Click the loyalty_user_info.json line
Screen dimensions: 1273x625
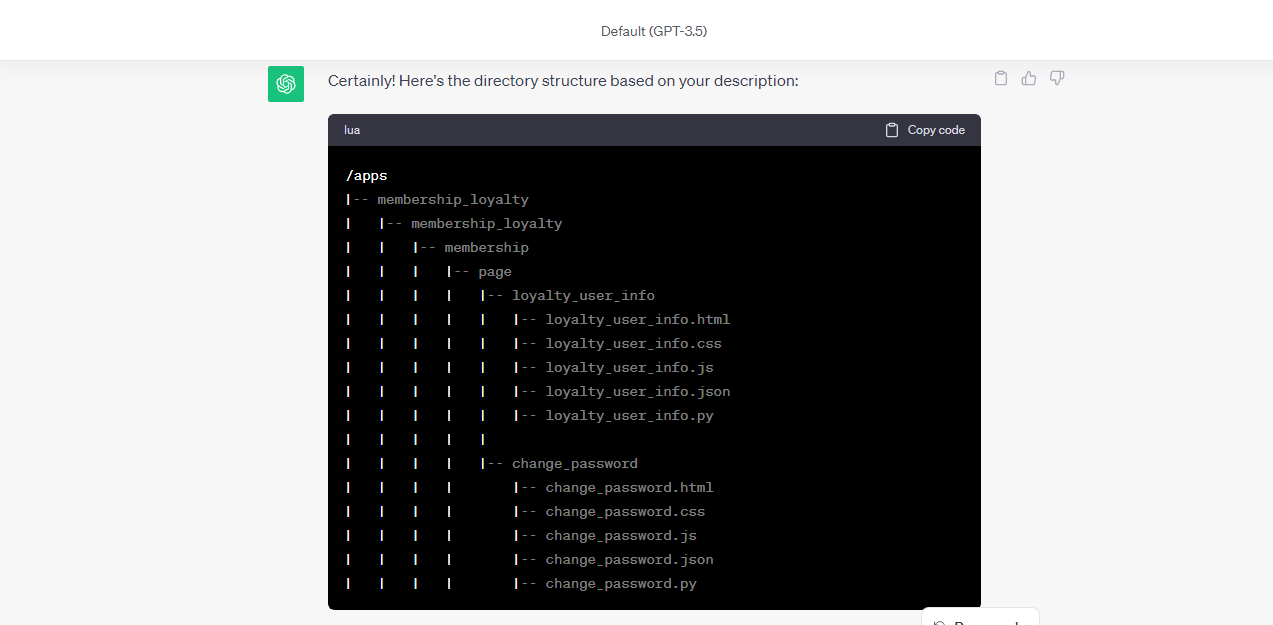click(638, 392)
